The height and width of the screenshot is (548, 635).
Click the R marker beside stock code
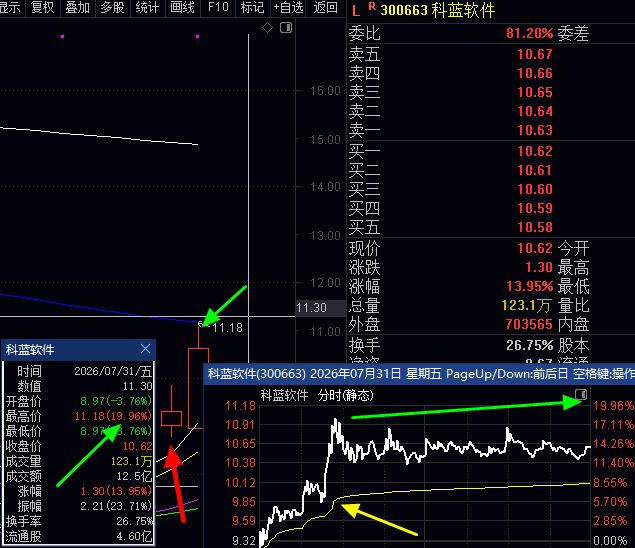tap(372, 6)
